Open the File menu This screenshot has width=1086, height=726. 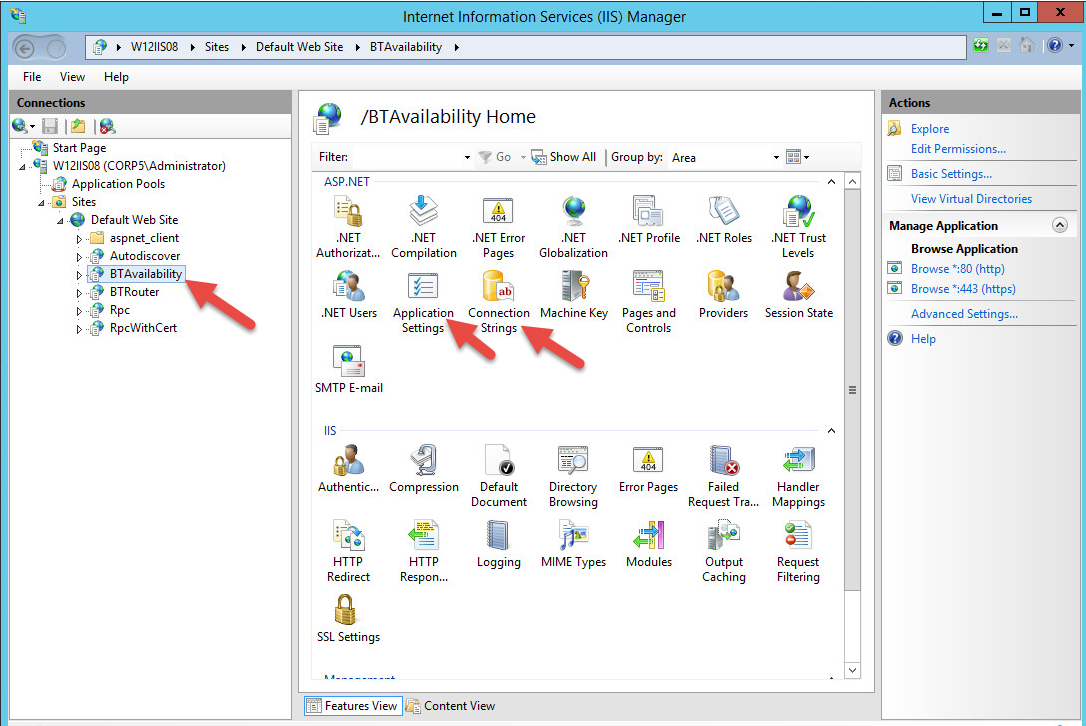[32, 77]
